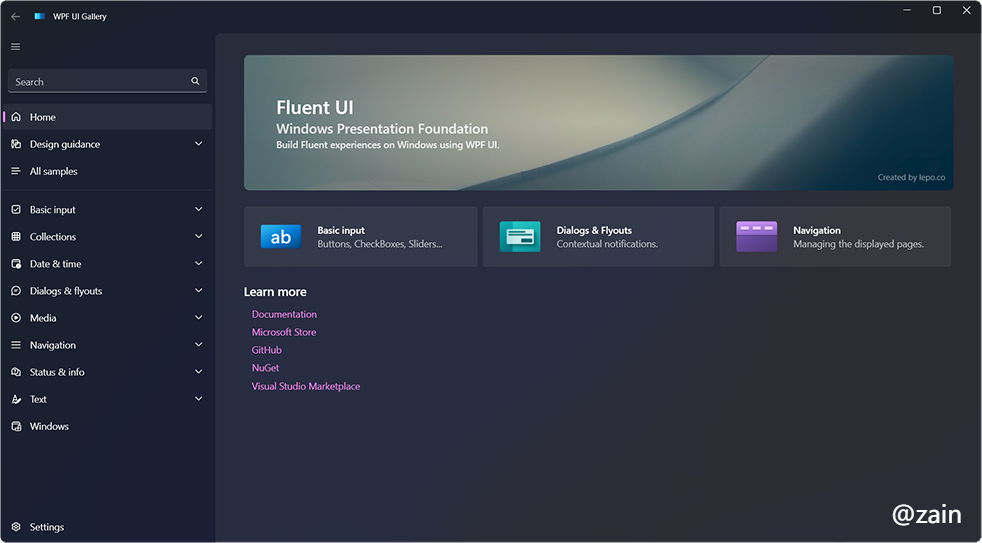982x543 pixels.
Task: Click the 'Learn more' heading
Action: (275, 292)
